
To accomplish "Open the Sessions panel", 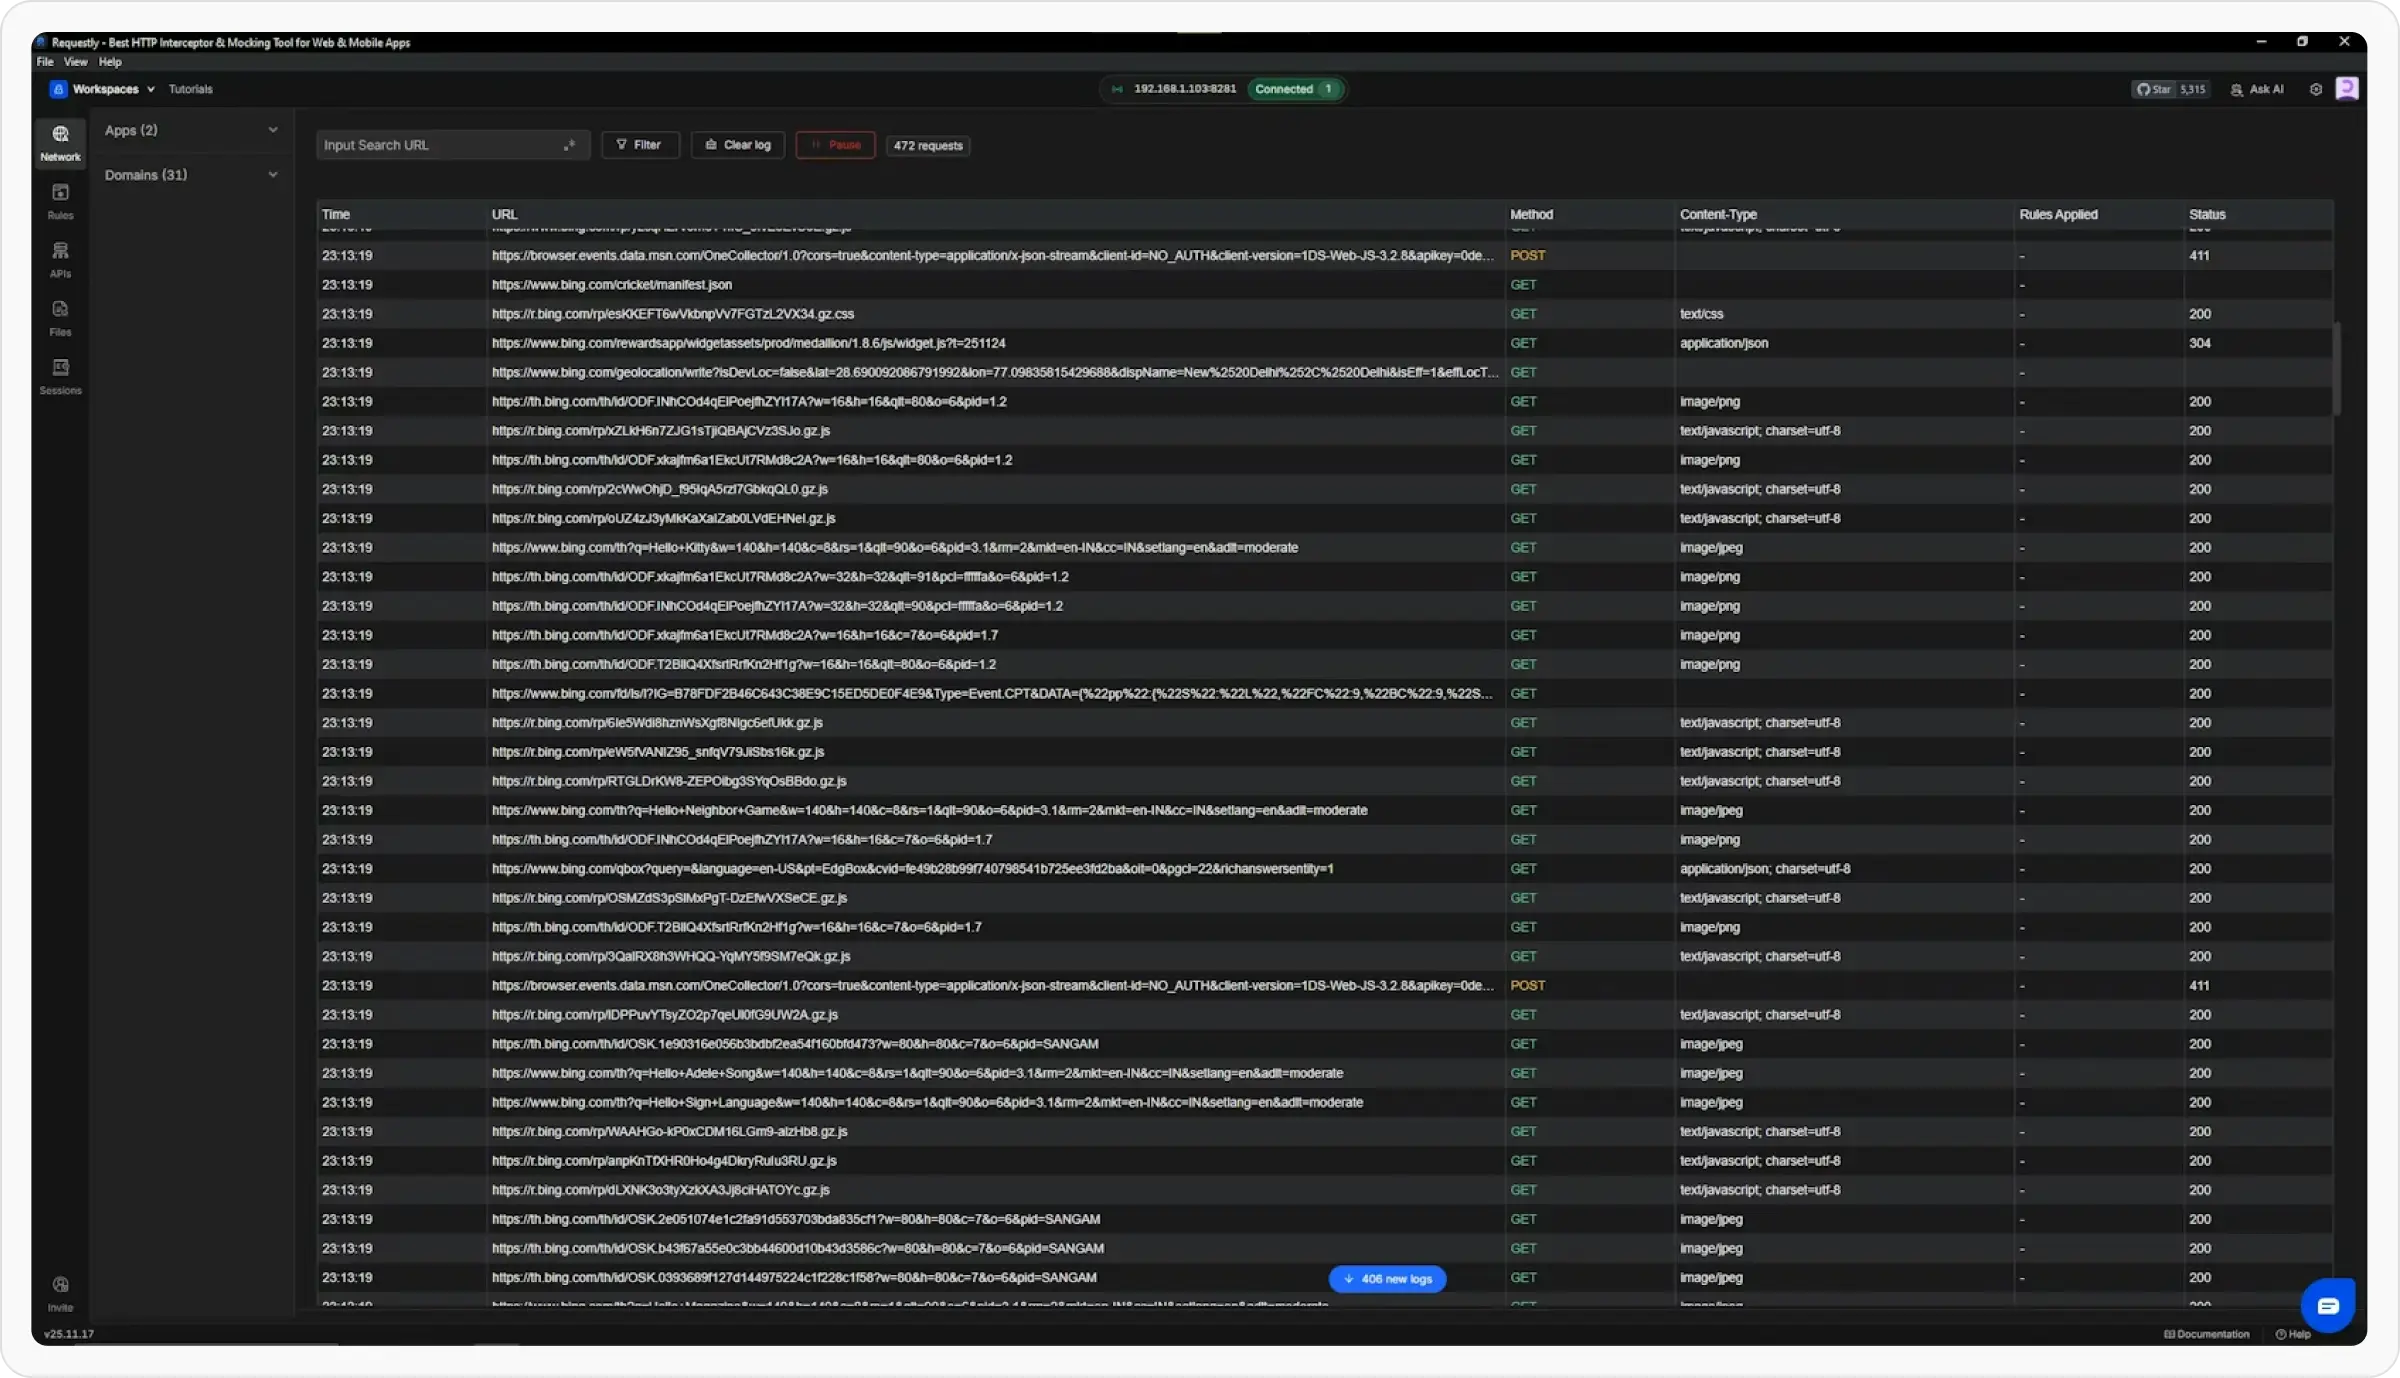I will click(x=60, y=375).
